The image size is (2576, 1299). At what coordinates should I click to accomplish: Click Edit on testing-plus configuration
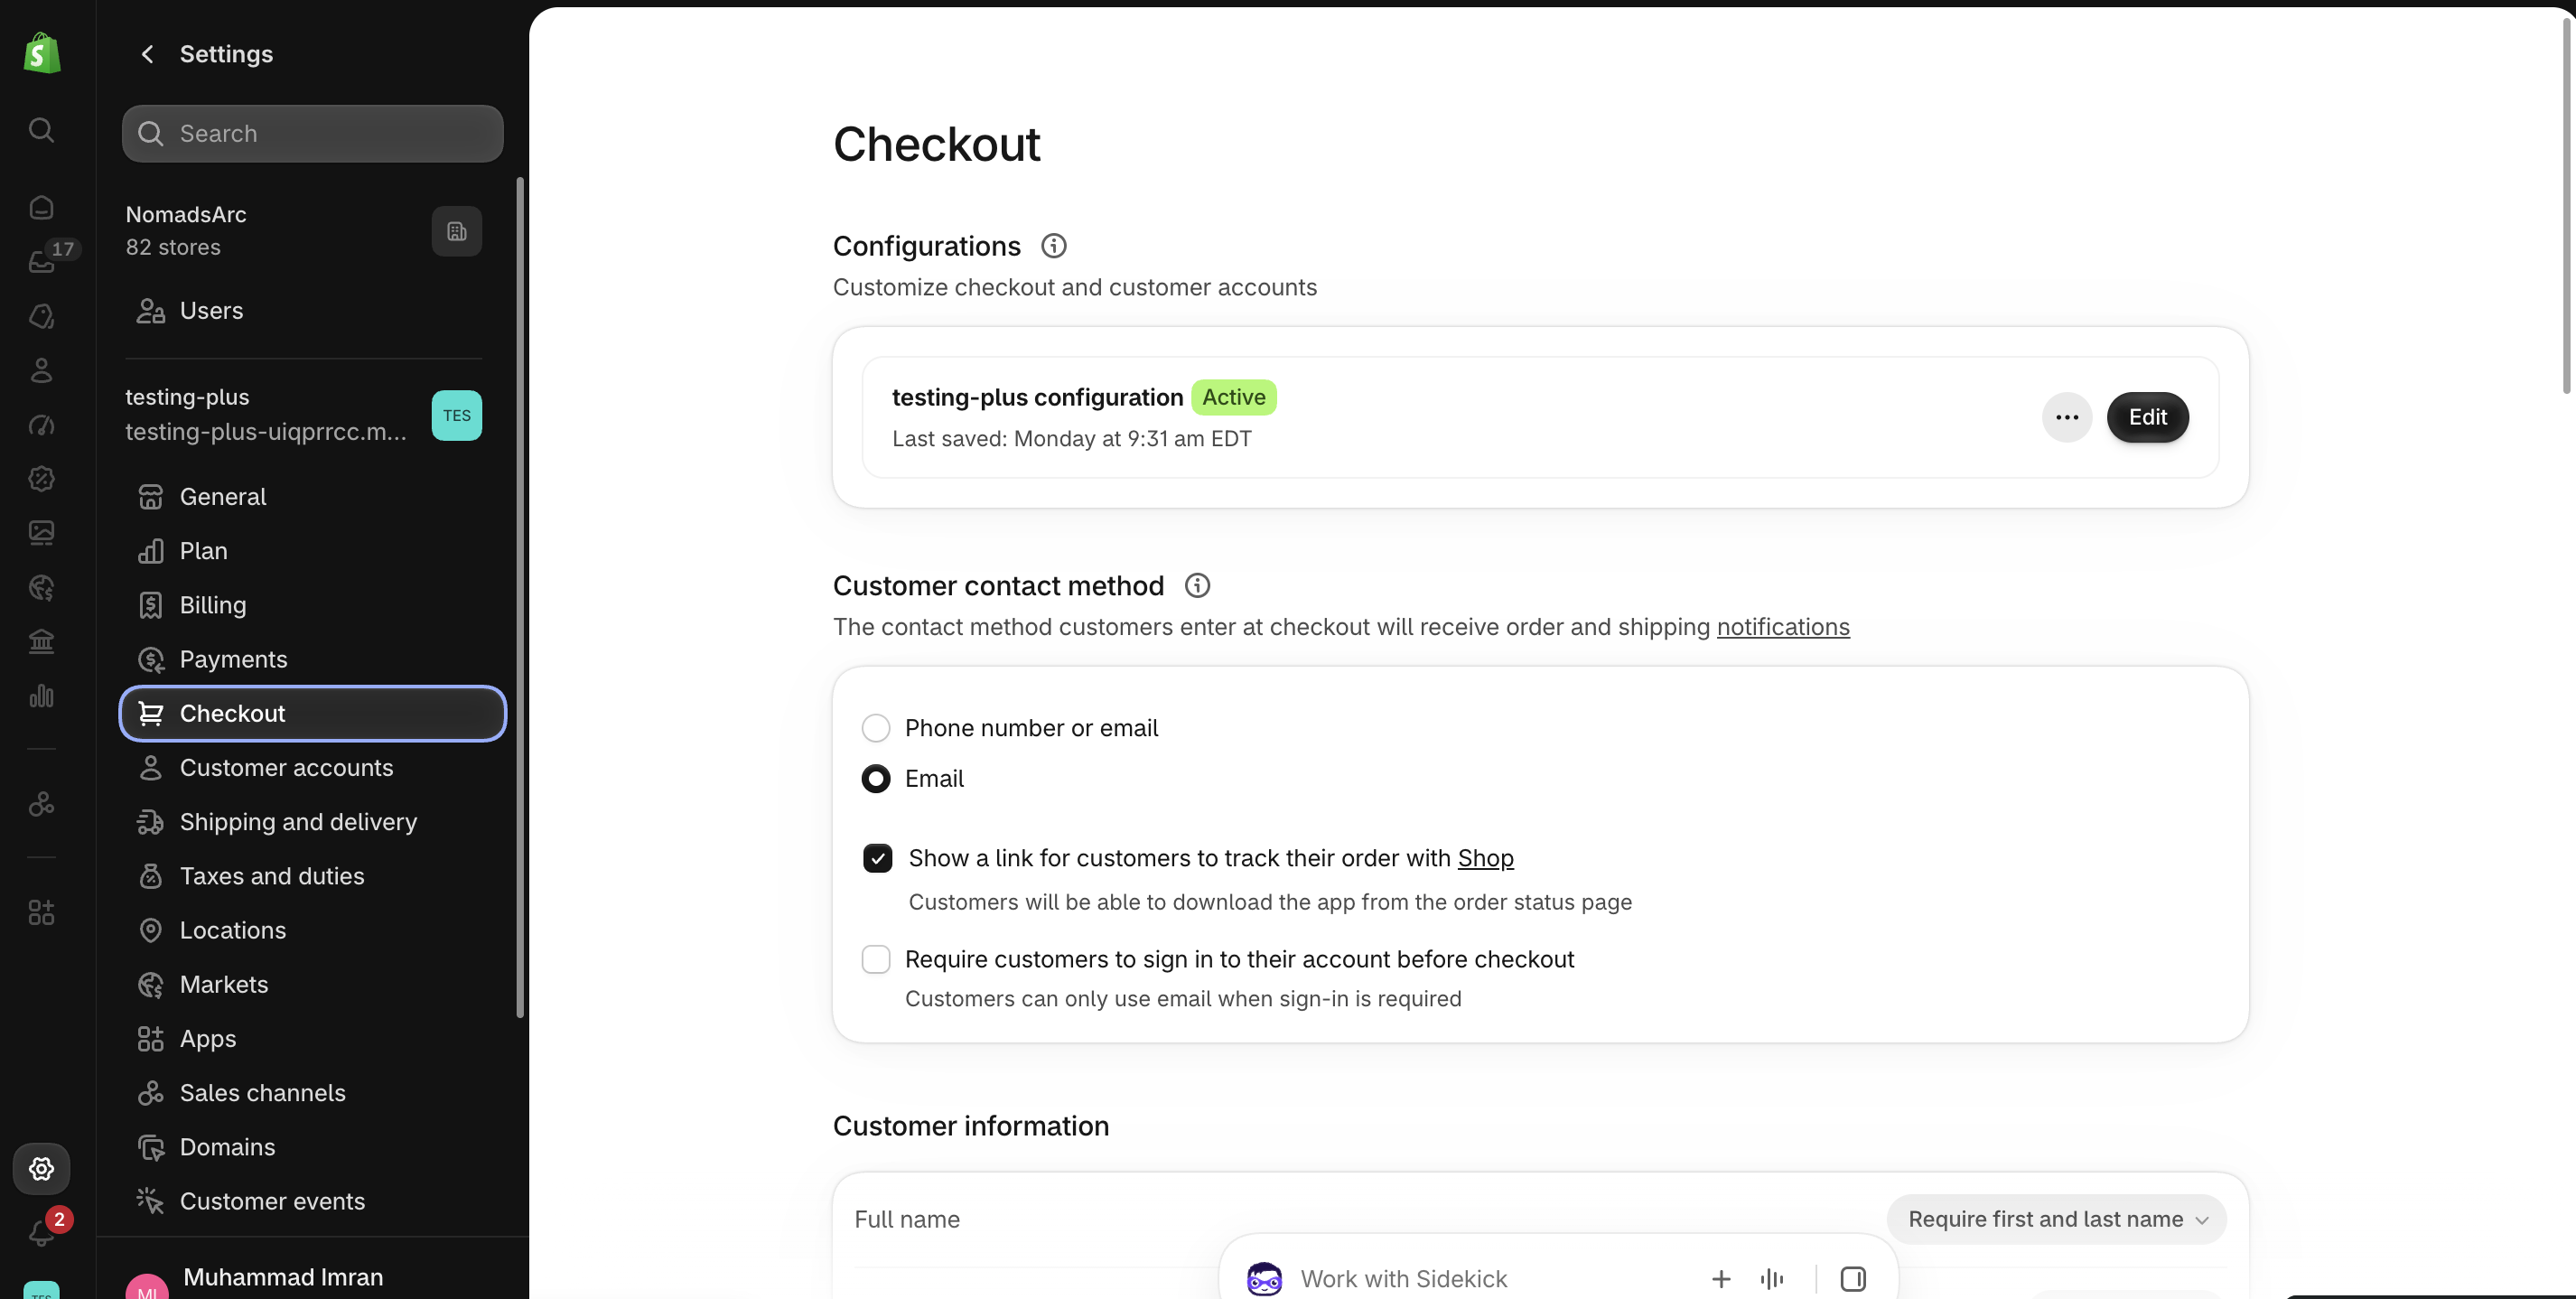coord(2147,417)
